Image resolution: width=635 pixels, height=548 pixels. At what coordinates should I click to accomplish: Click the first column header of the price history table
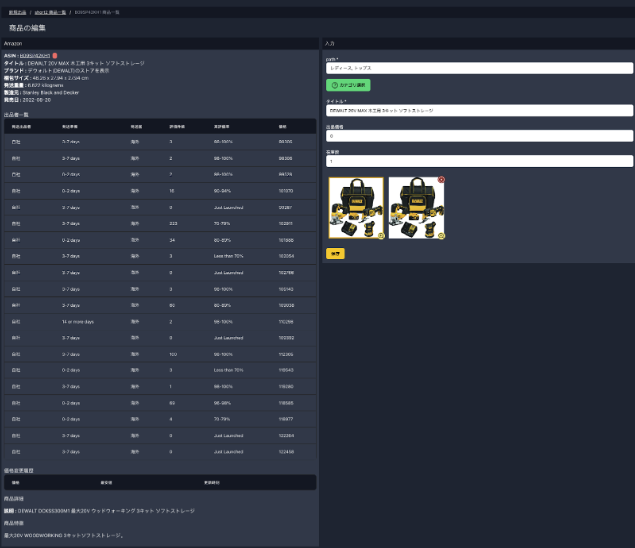coord(15,482)
